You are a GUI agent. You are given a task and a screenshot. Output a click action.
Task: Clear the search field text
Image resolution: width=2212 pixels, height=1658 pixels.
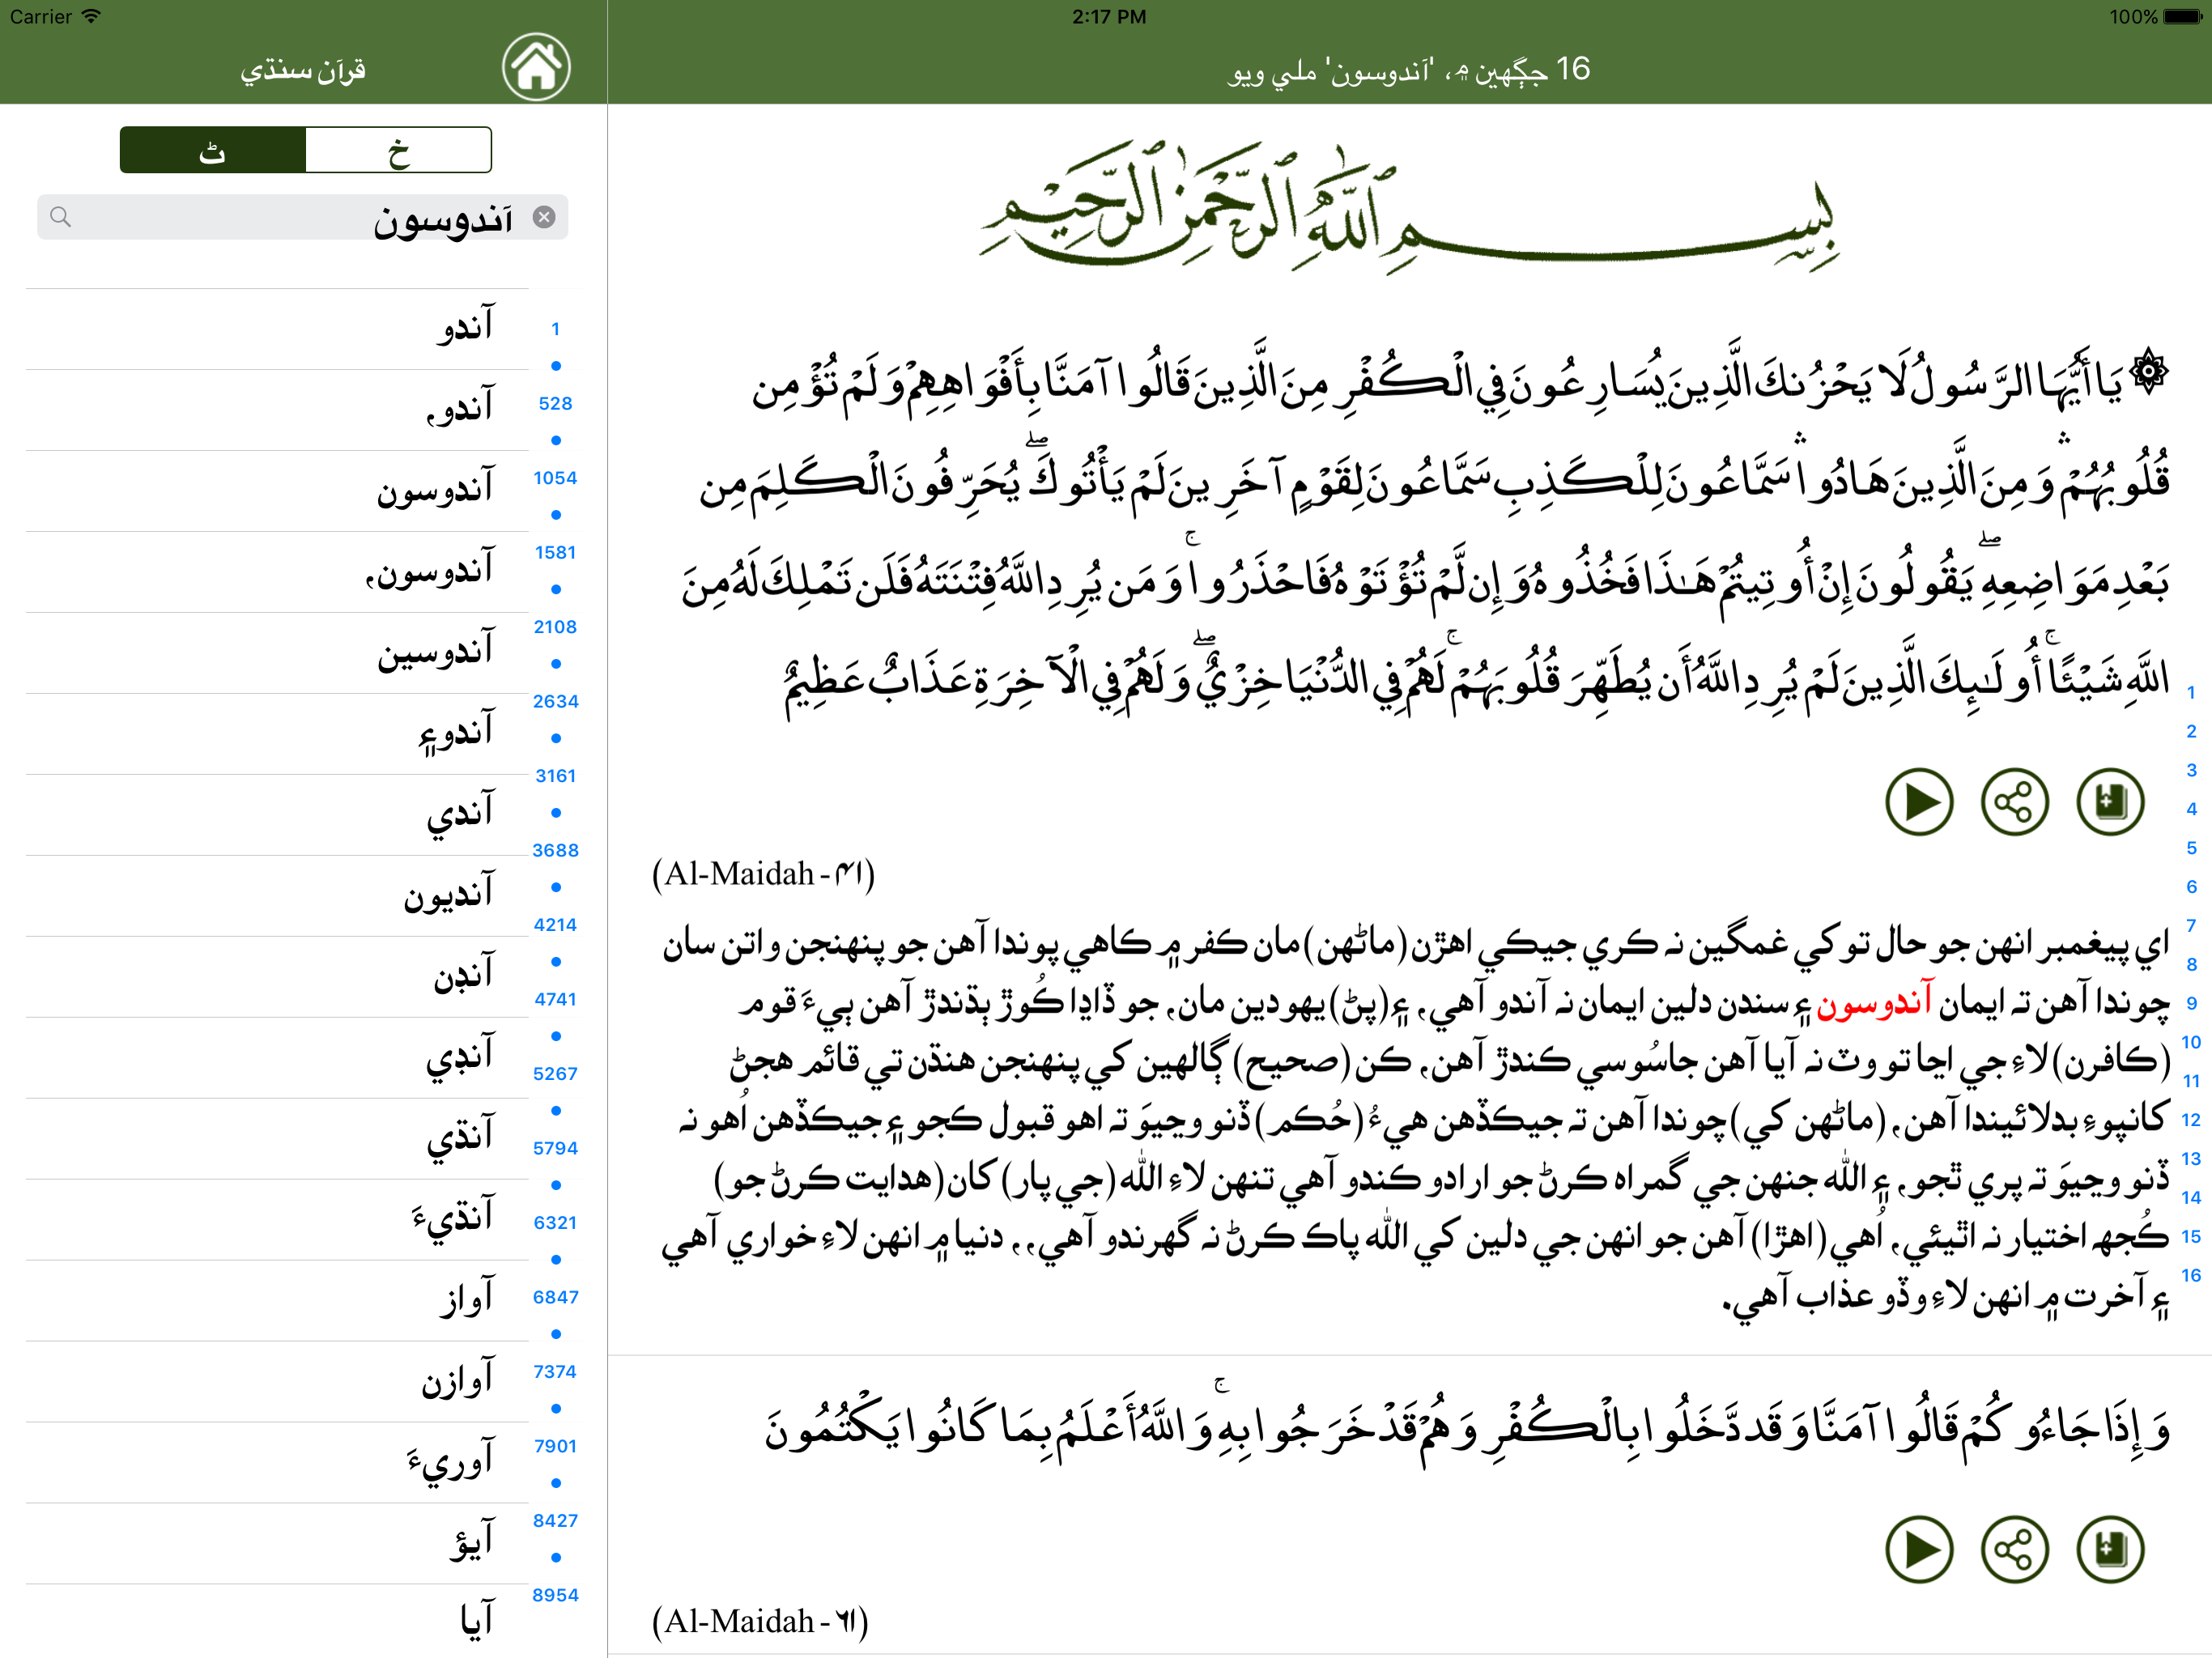(544, 217)
